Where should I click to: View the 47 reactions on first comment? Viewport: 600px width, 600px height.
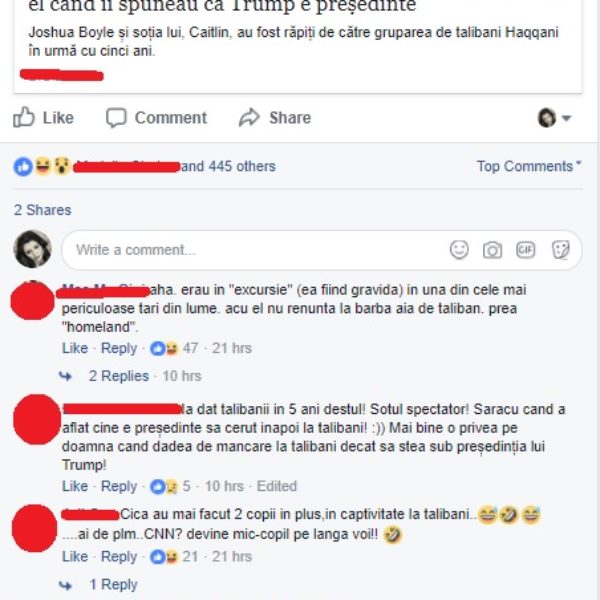click(x=174, y=348)
